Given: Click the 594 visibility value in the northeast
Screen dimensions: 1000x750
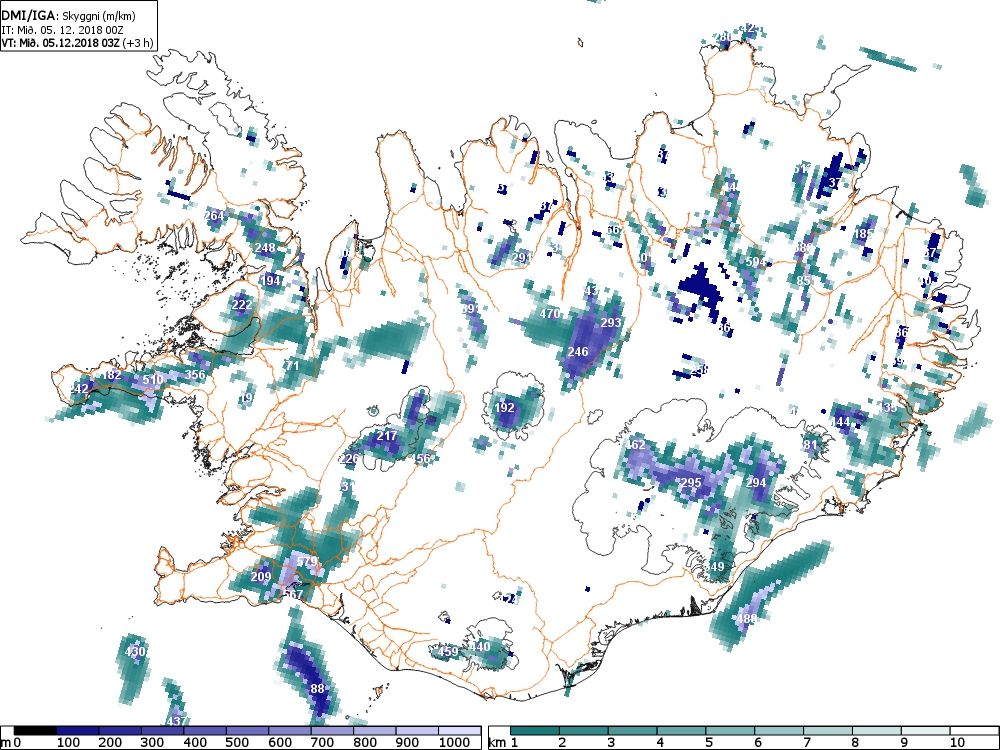Looking at the screenshot, I should coord(756,262).
